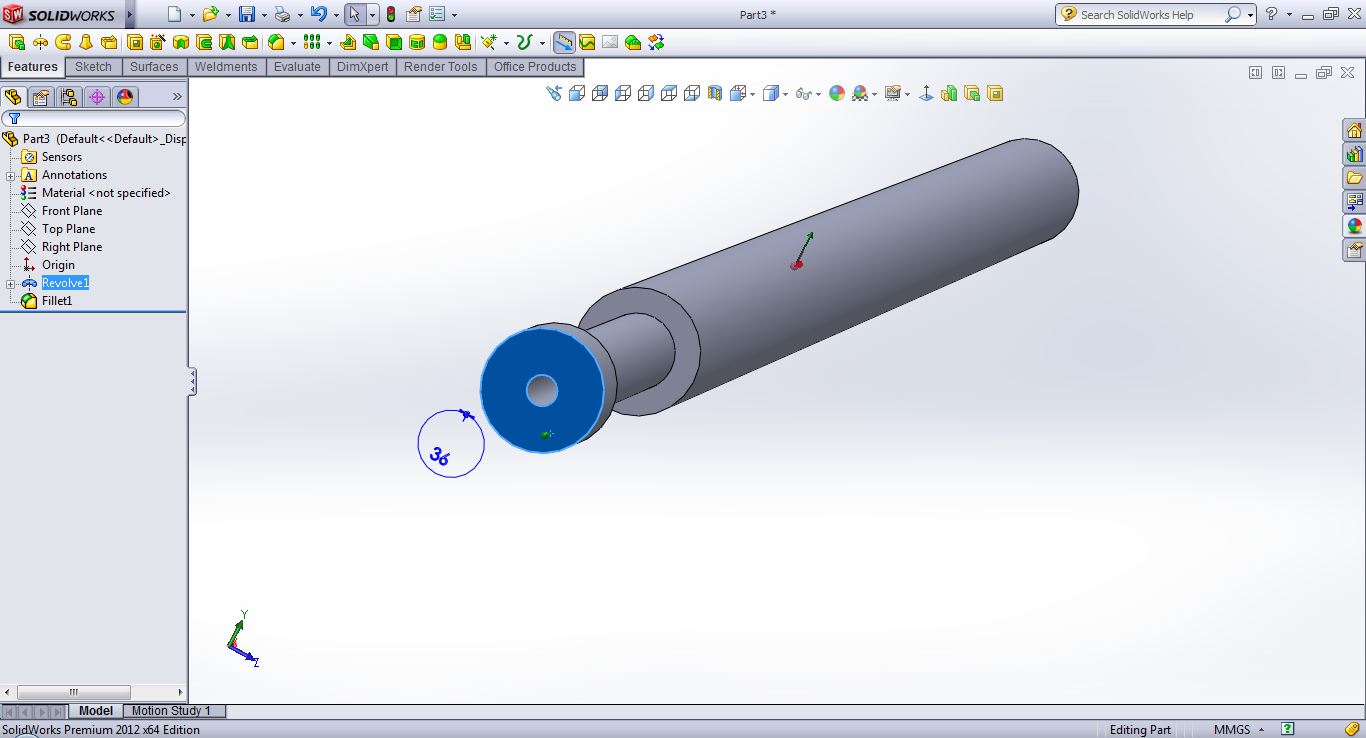Open the Motion Study 1 tab

[171, 711]
